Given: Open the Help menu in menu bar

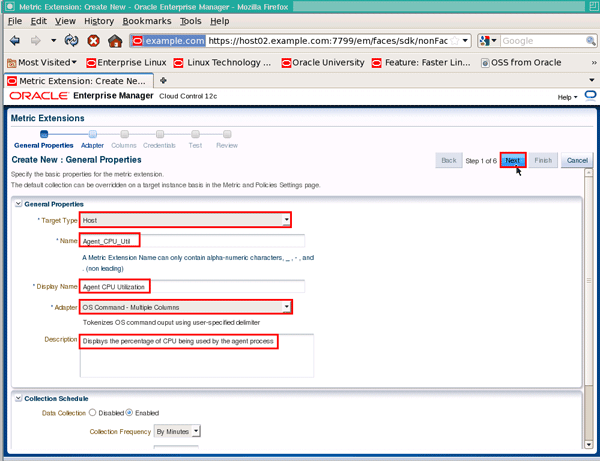Looking at the screenshot, I should point(220,21).
